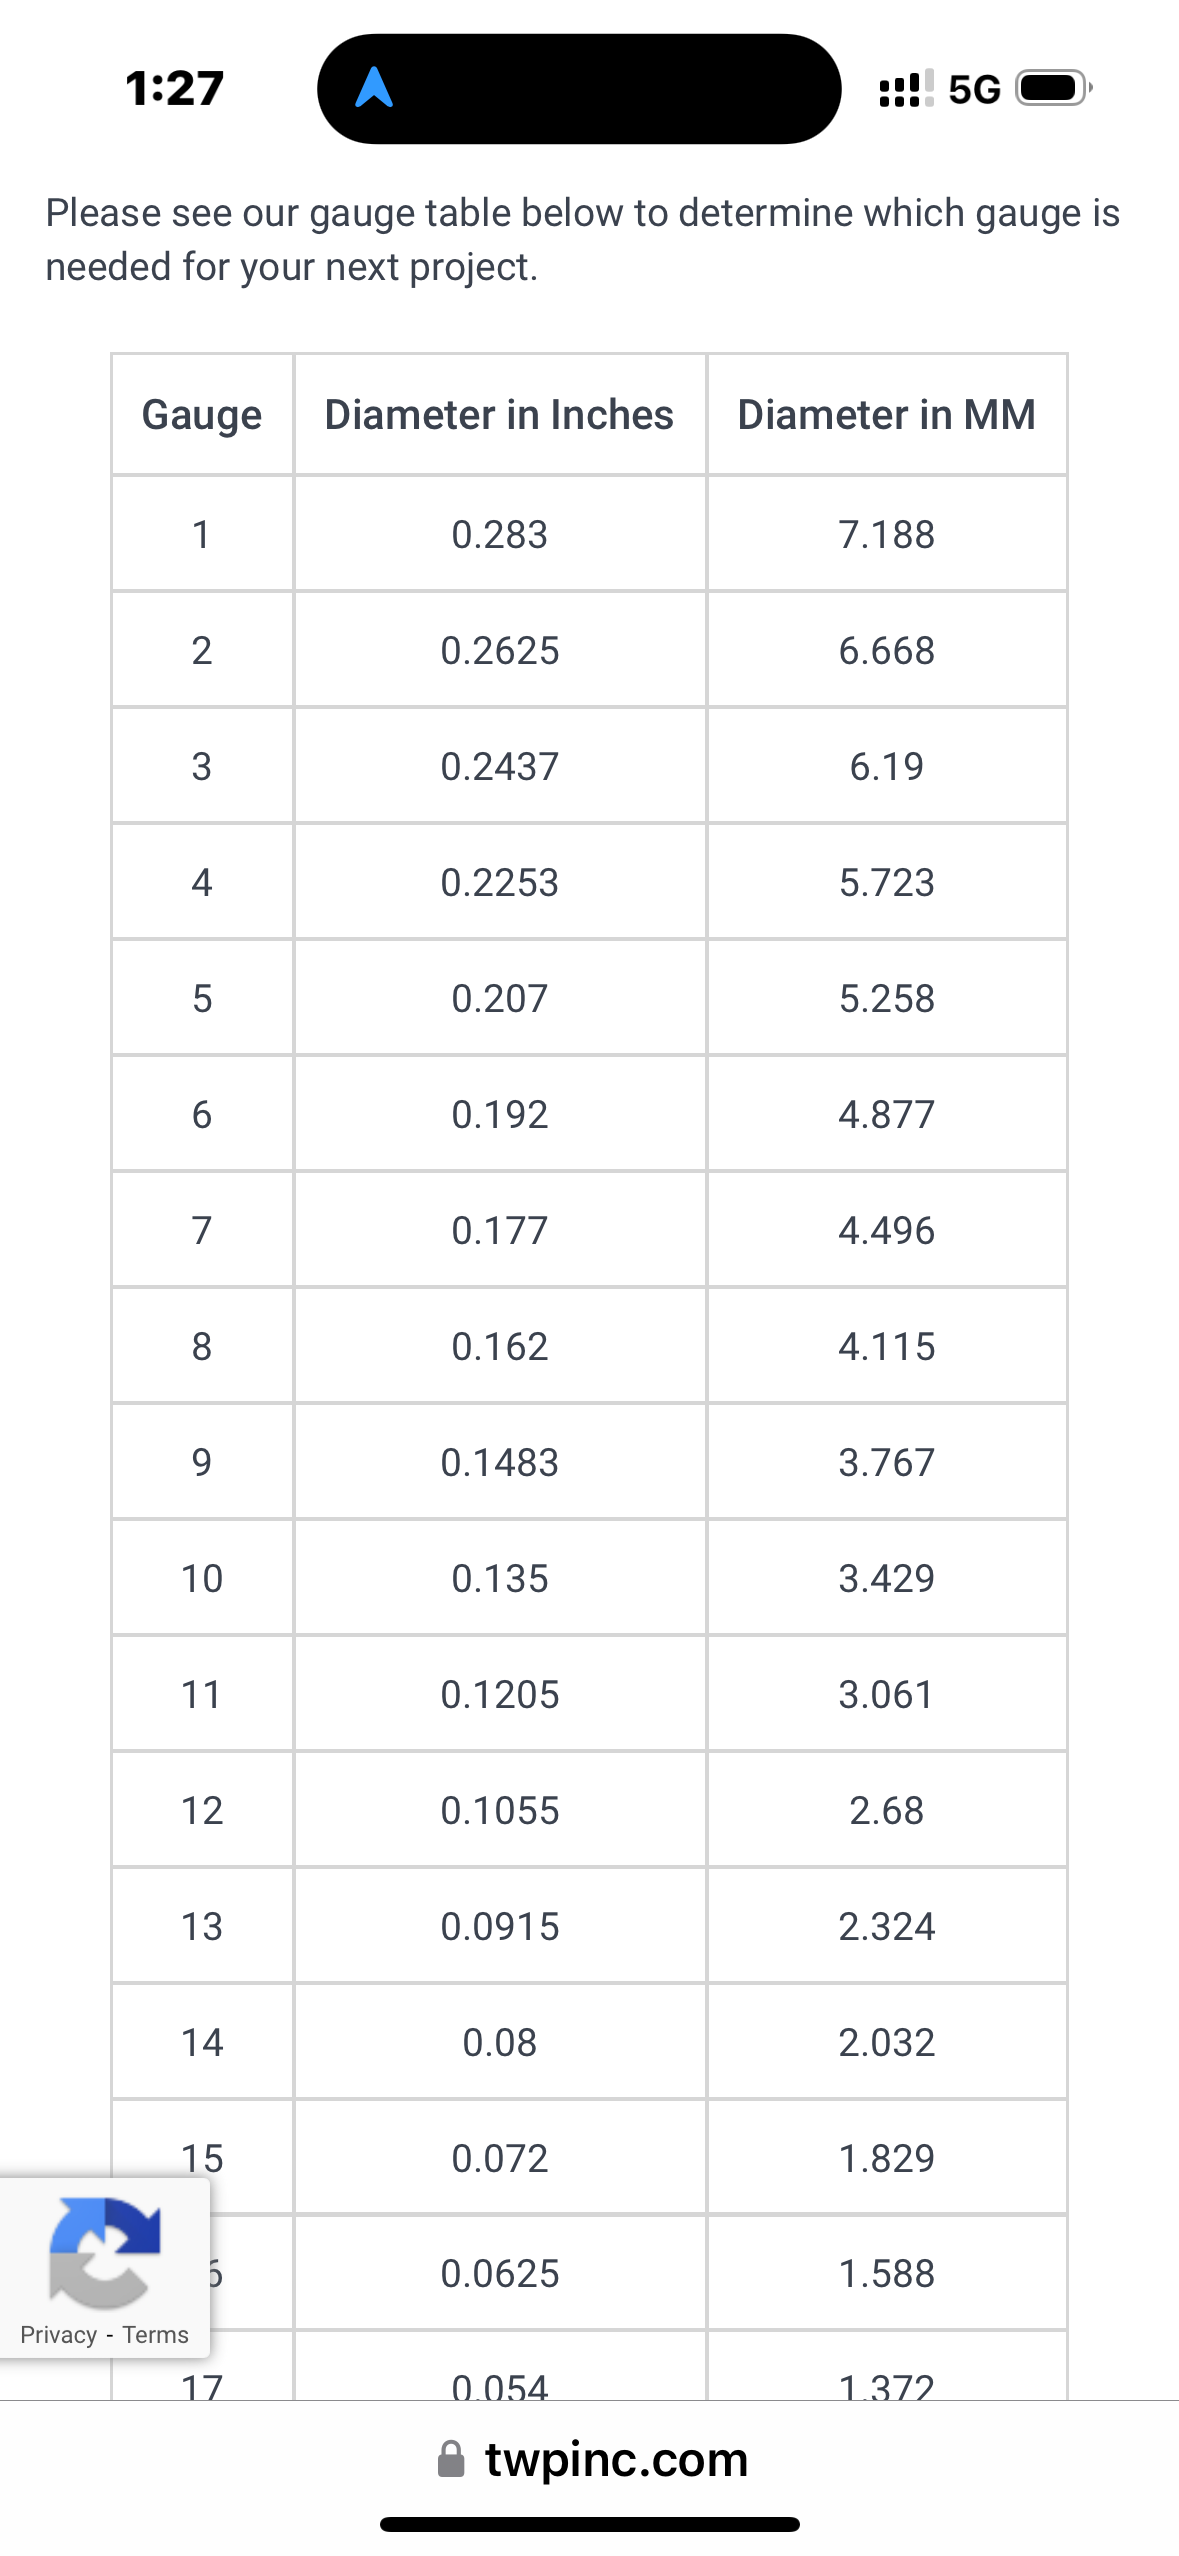Tap the battery icon in status bar

pos(1053,89)
